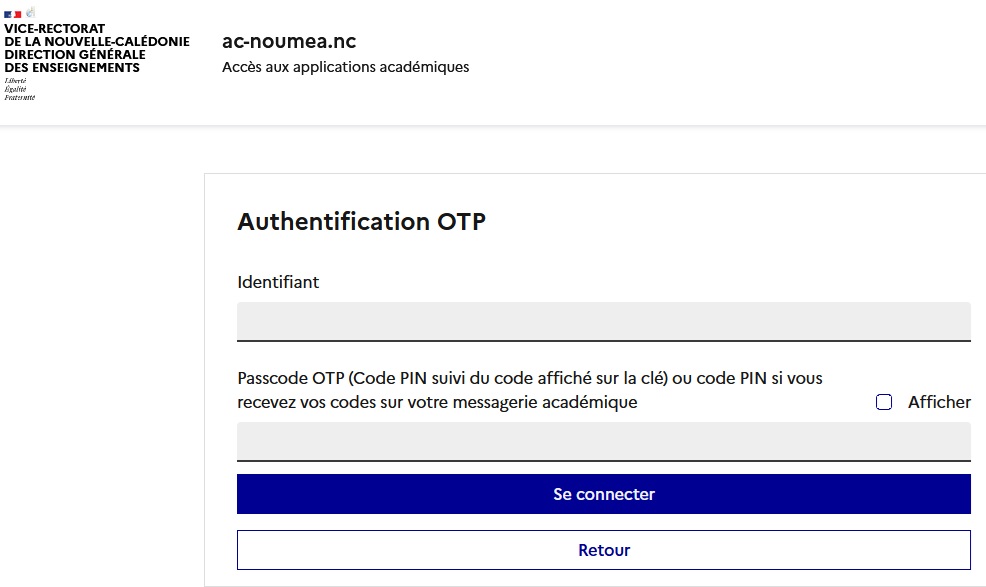Click the Direction Générale des Enseignements text

(75, 61)
